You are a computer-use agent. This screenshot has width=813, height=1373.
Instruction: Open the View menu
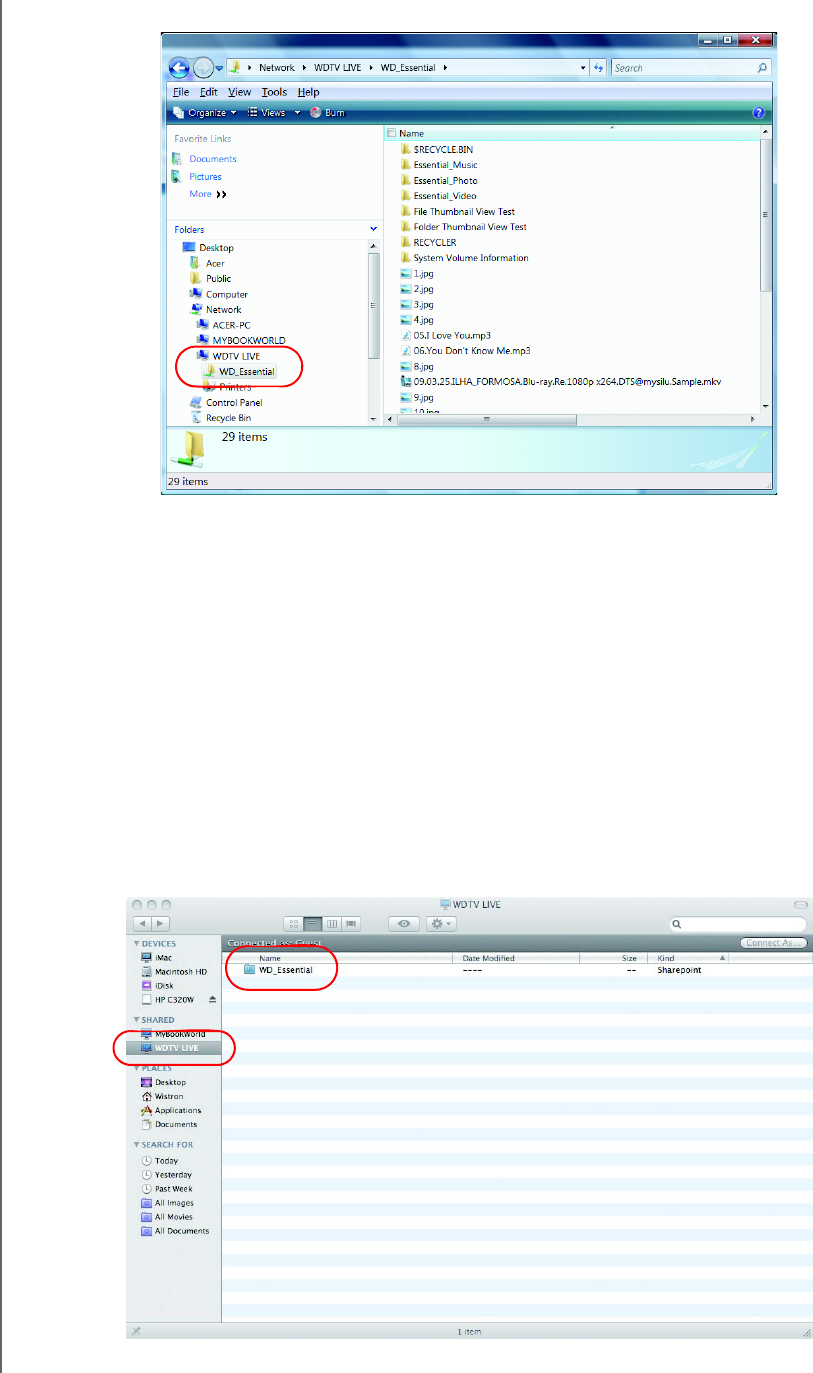pos(239,92)
